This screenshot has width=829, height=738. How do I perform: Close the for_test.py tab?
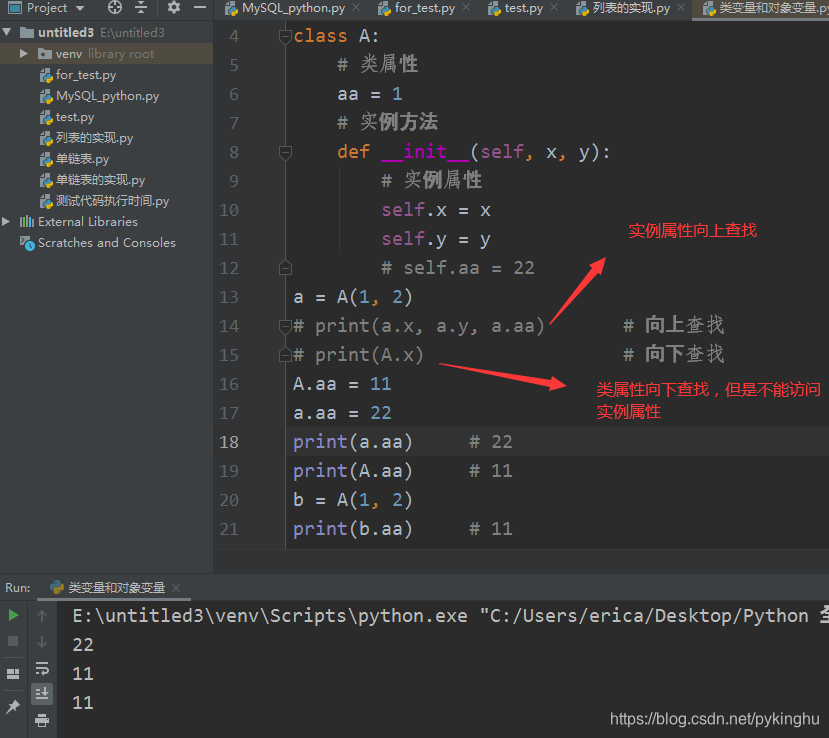click(x=466, y=8)
